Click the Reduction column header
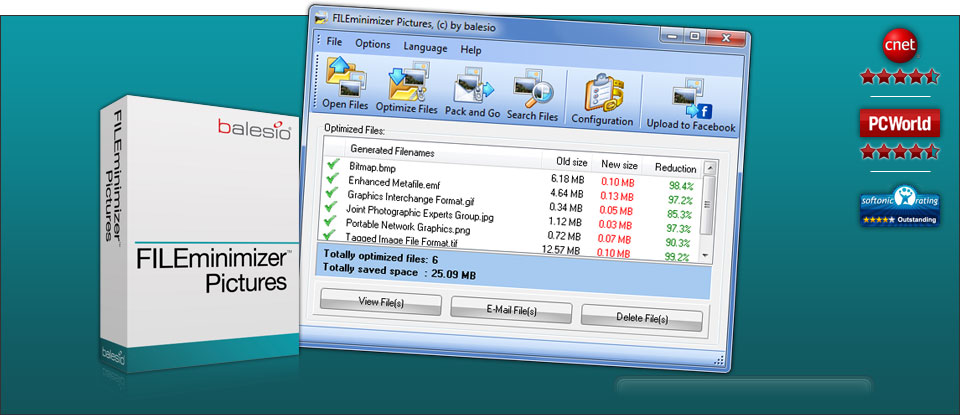960x415 pixels. [x=675, y=167]
